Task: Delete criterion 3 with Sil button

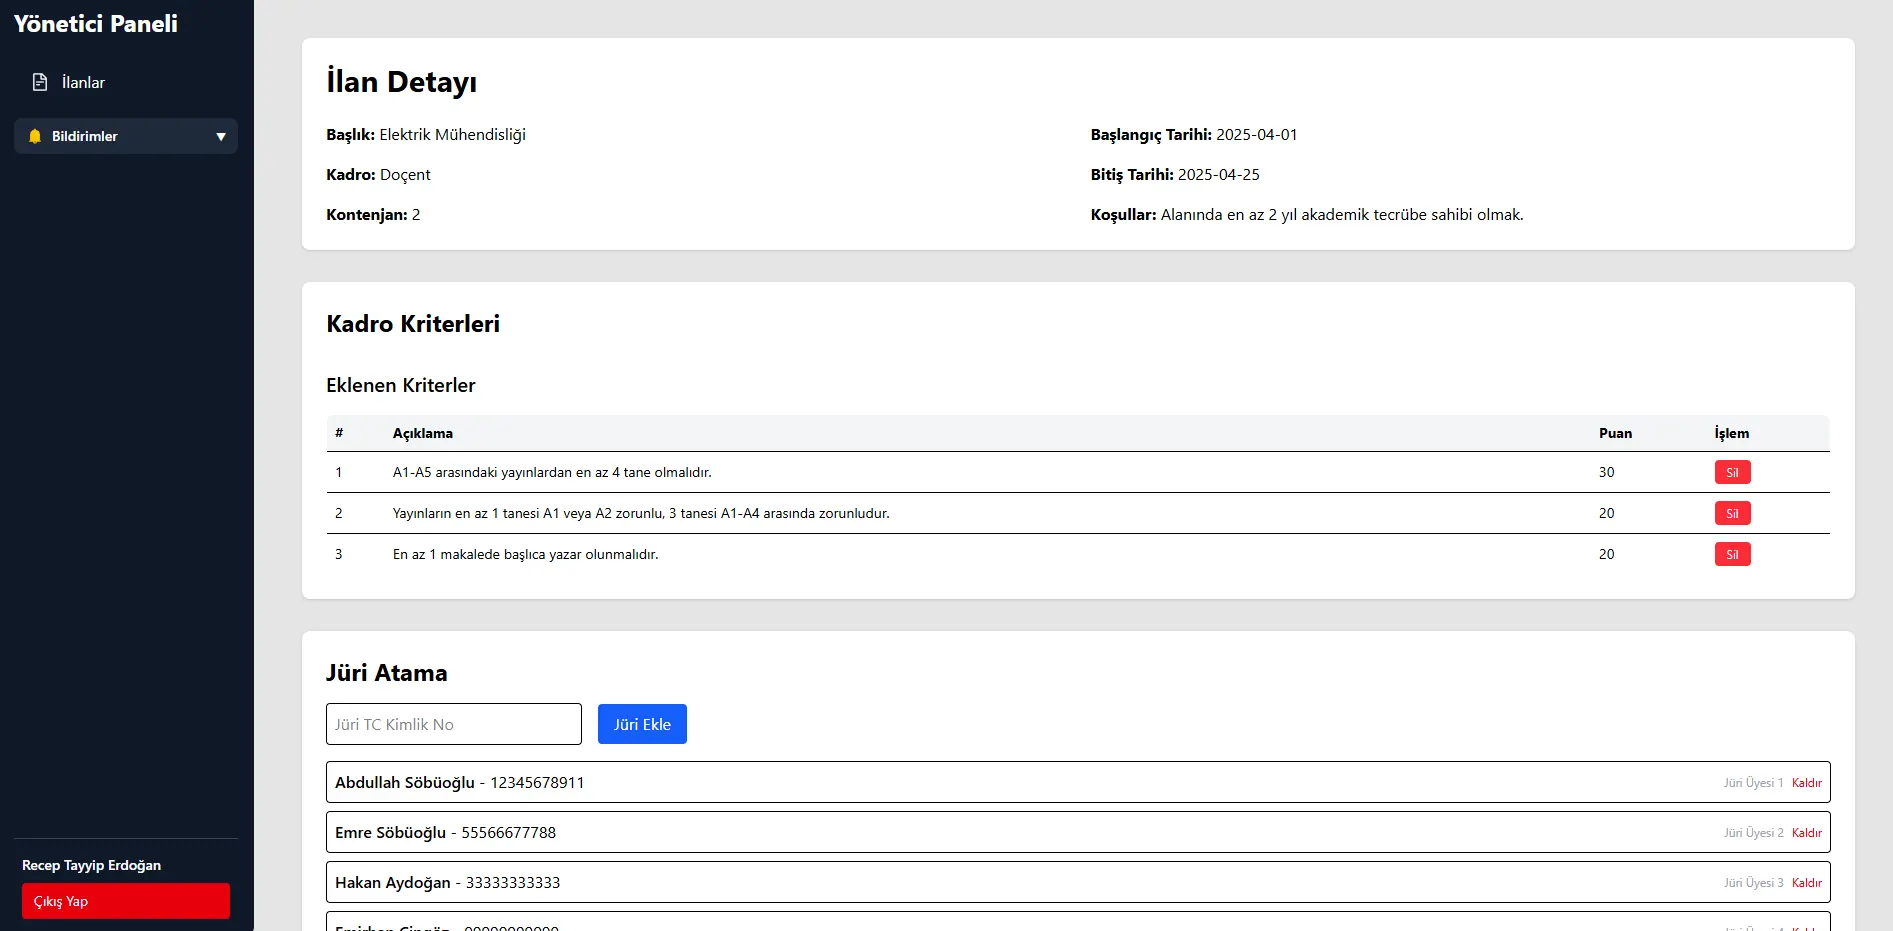Action: pos(1732,554)
